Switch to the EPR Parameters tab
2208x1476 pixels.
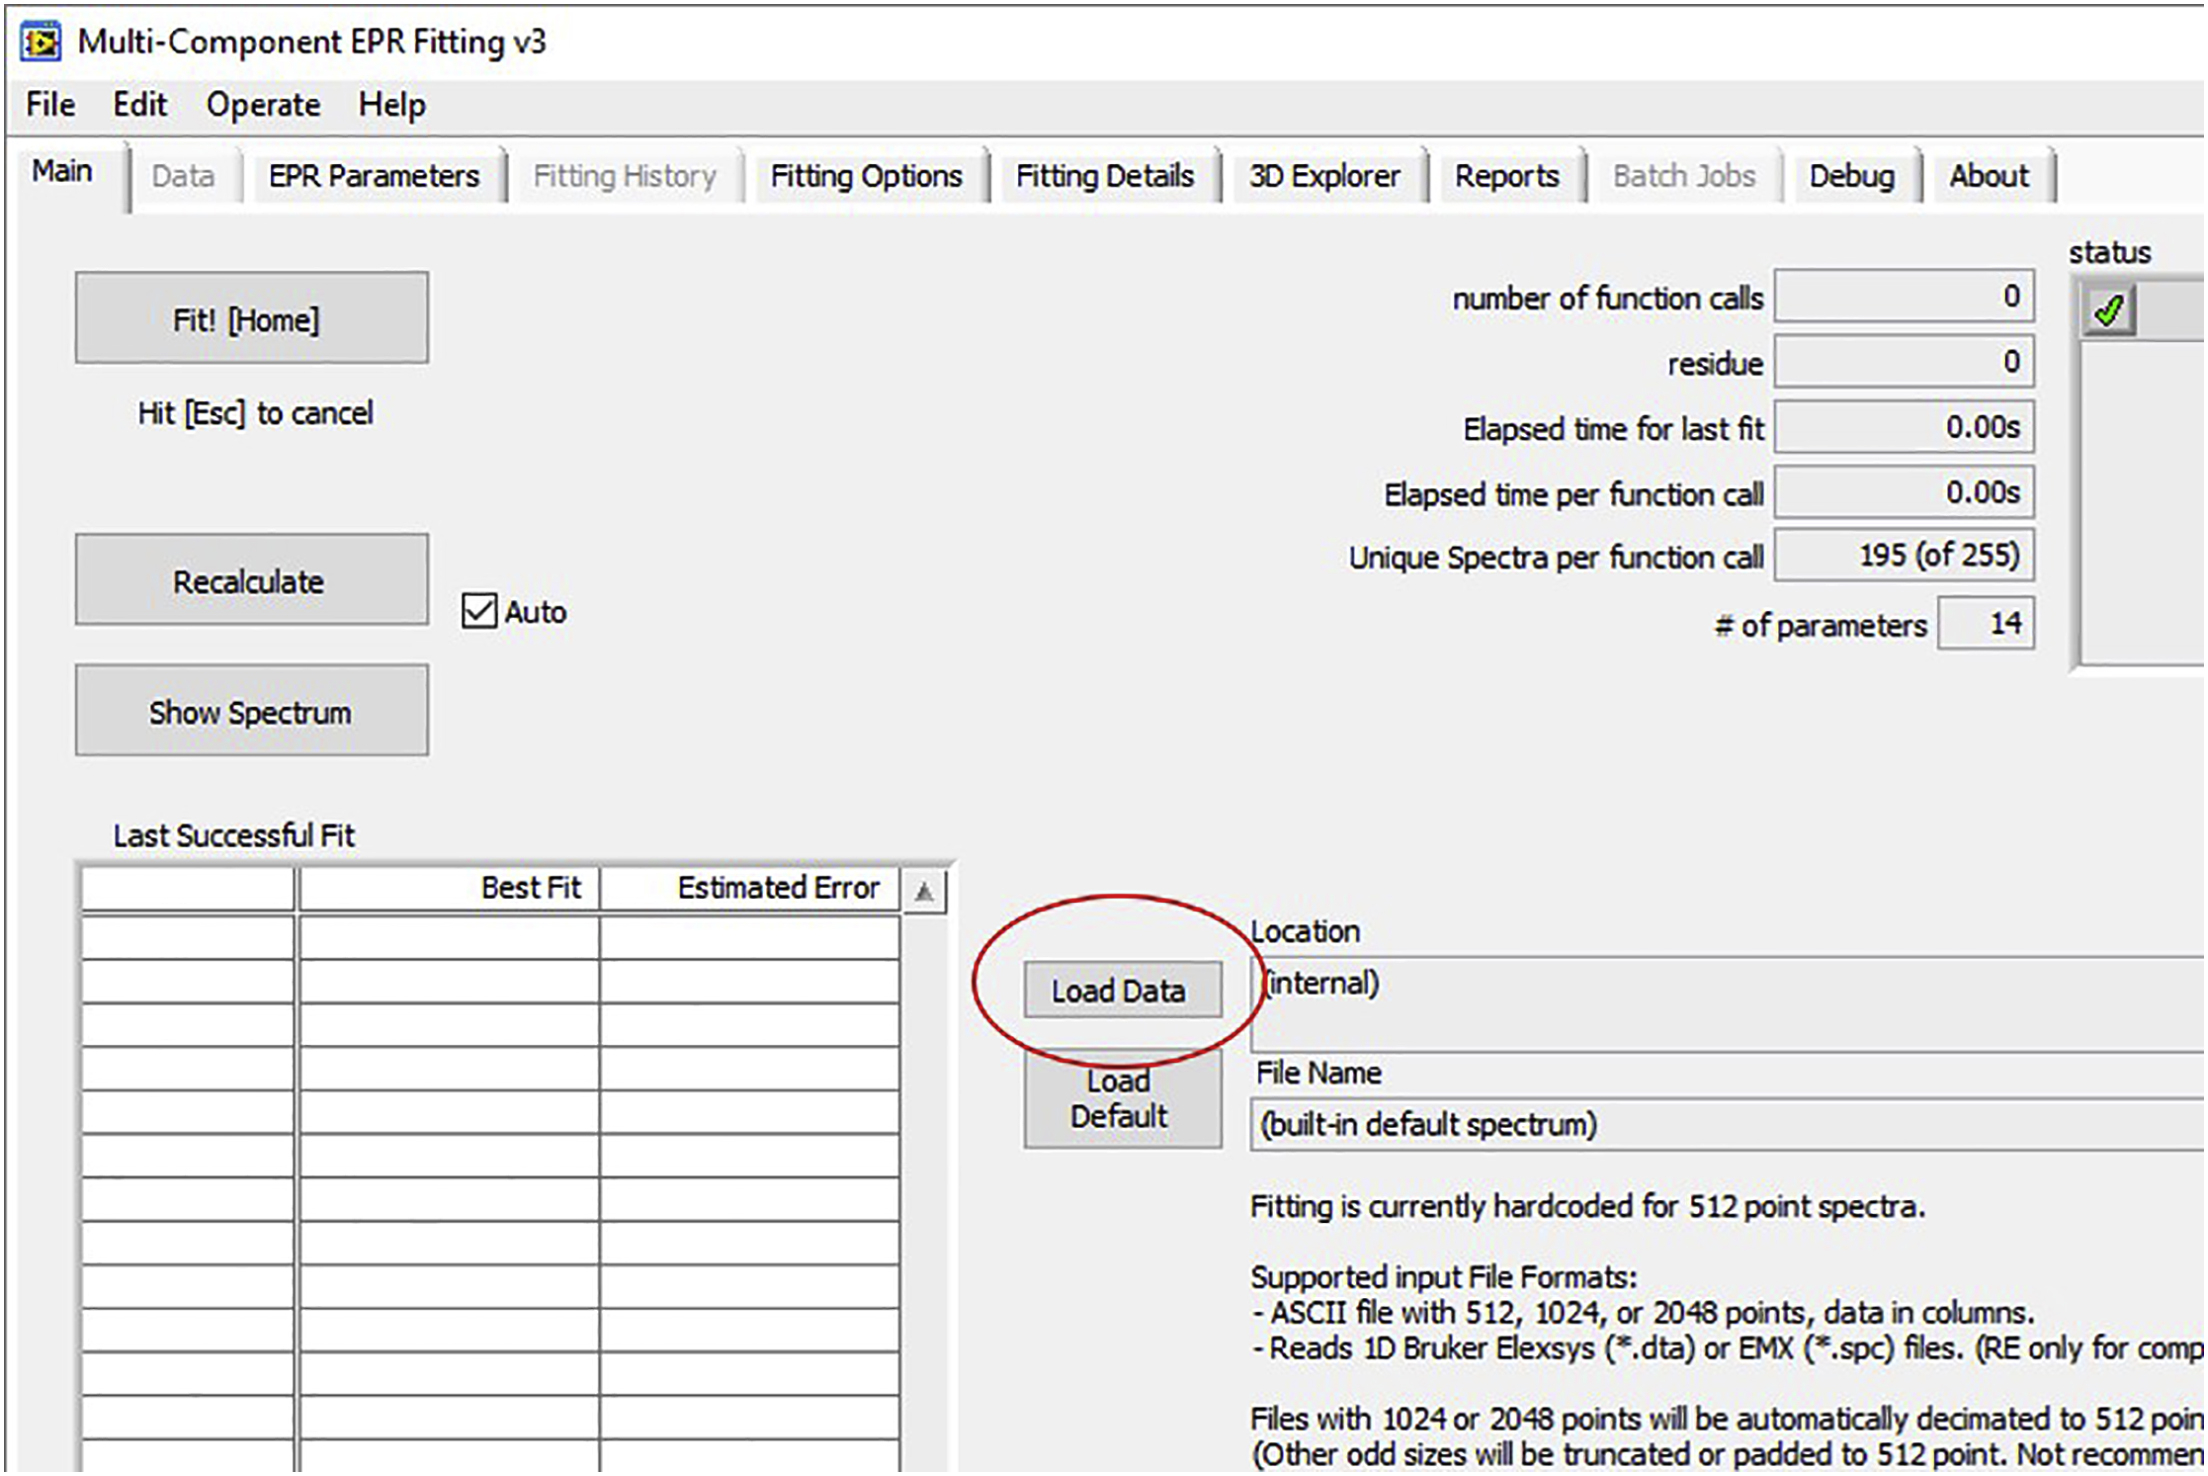point(374,176)
